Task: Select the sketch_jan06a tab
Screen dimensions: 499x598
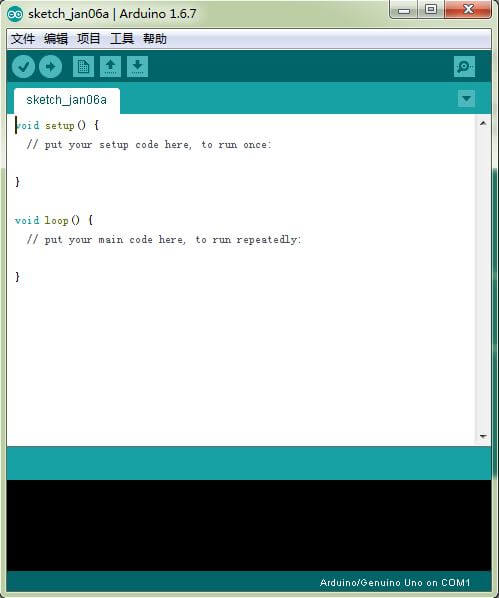Action: (67, 100)
